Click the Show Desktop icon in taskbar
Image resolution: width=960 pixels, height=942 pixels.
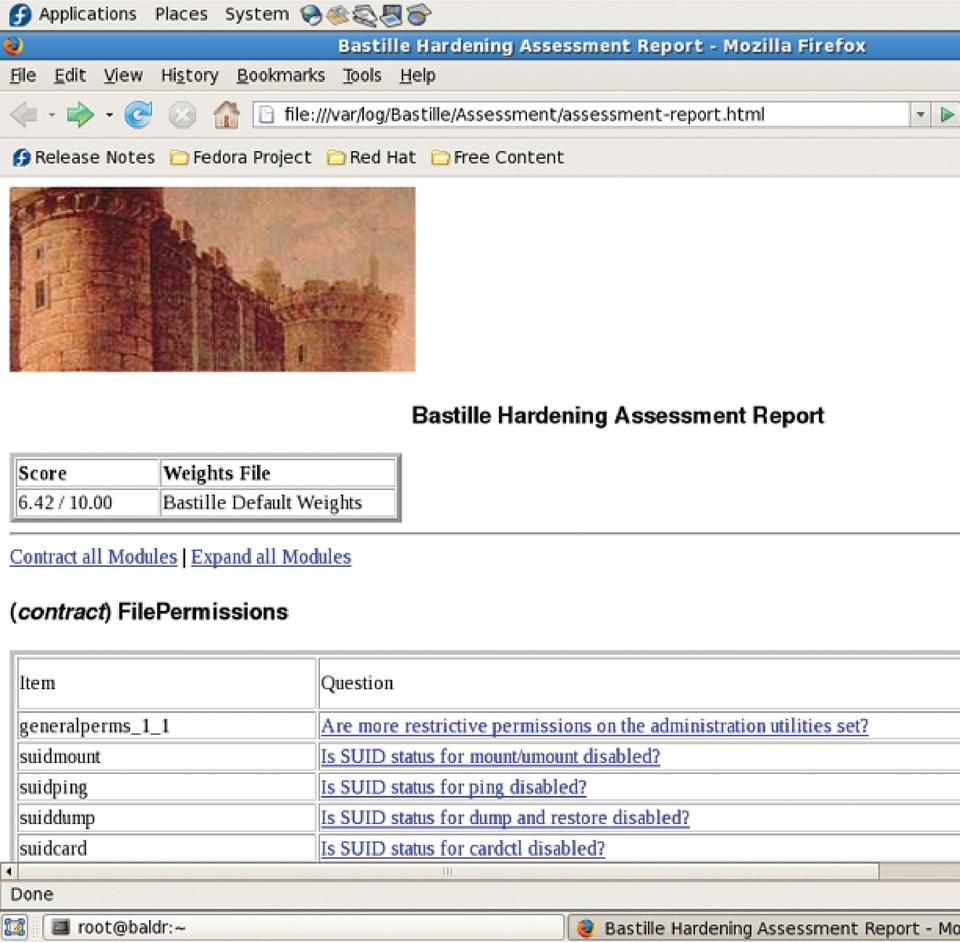tap(14, 927)
